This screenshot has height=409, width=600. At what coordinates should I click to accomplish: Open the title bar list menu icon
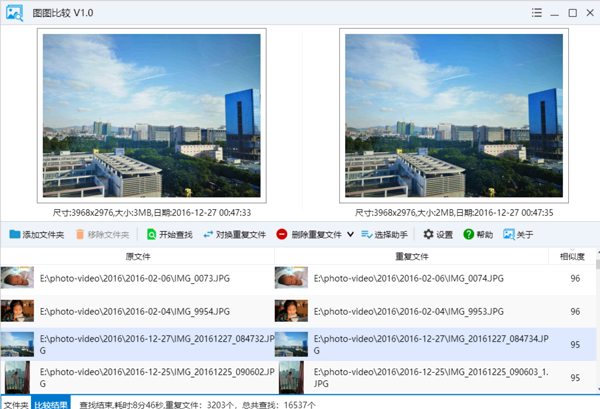[536, 13]
